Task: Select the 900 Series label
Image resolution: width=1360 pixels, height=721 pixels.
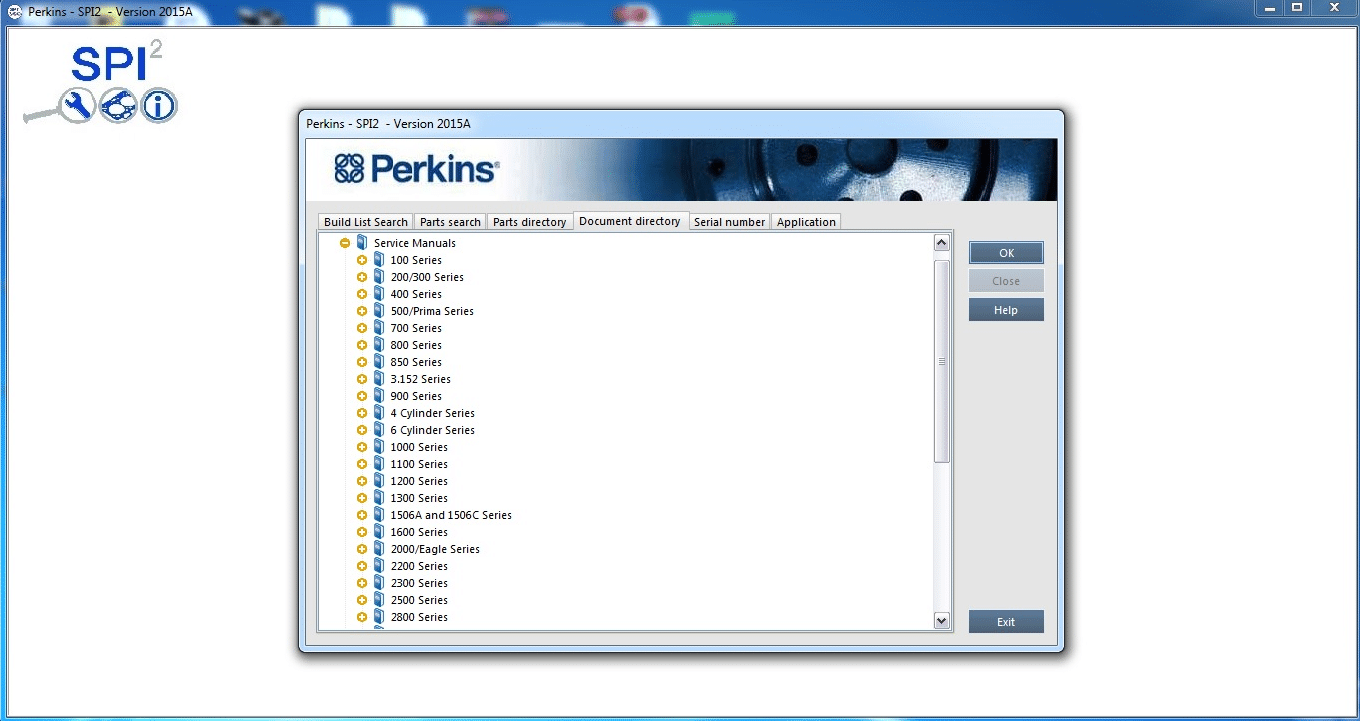Action: [x=416, y=396]
